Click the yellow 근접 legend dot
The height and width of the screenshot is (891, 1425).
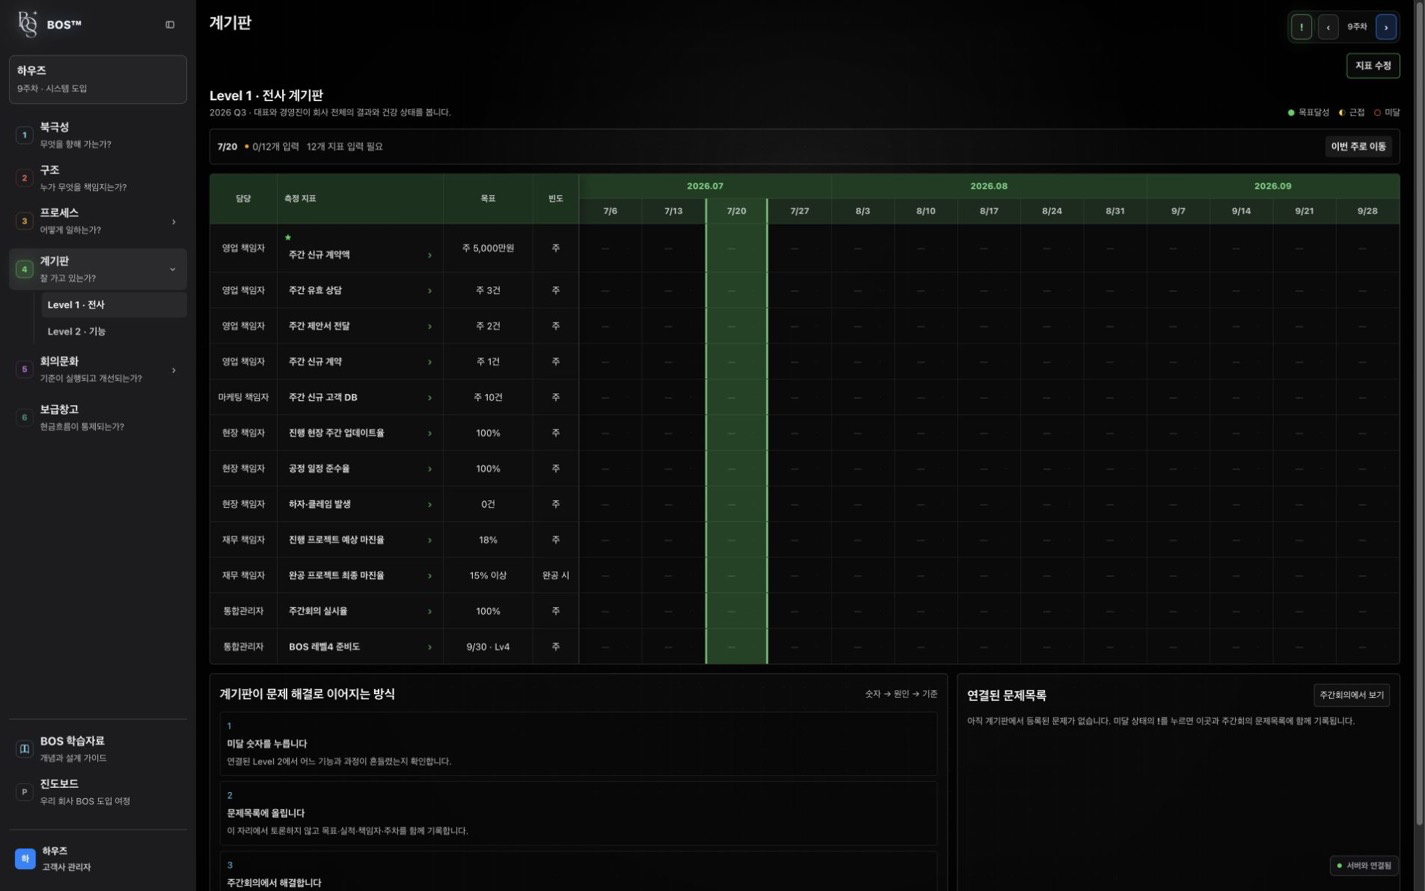pyautogui.click(x=1342, y=113)
